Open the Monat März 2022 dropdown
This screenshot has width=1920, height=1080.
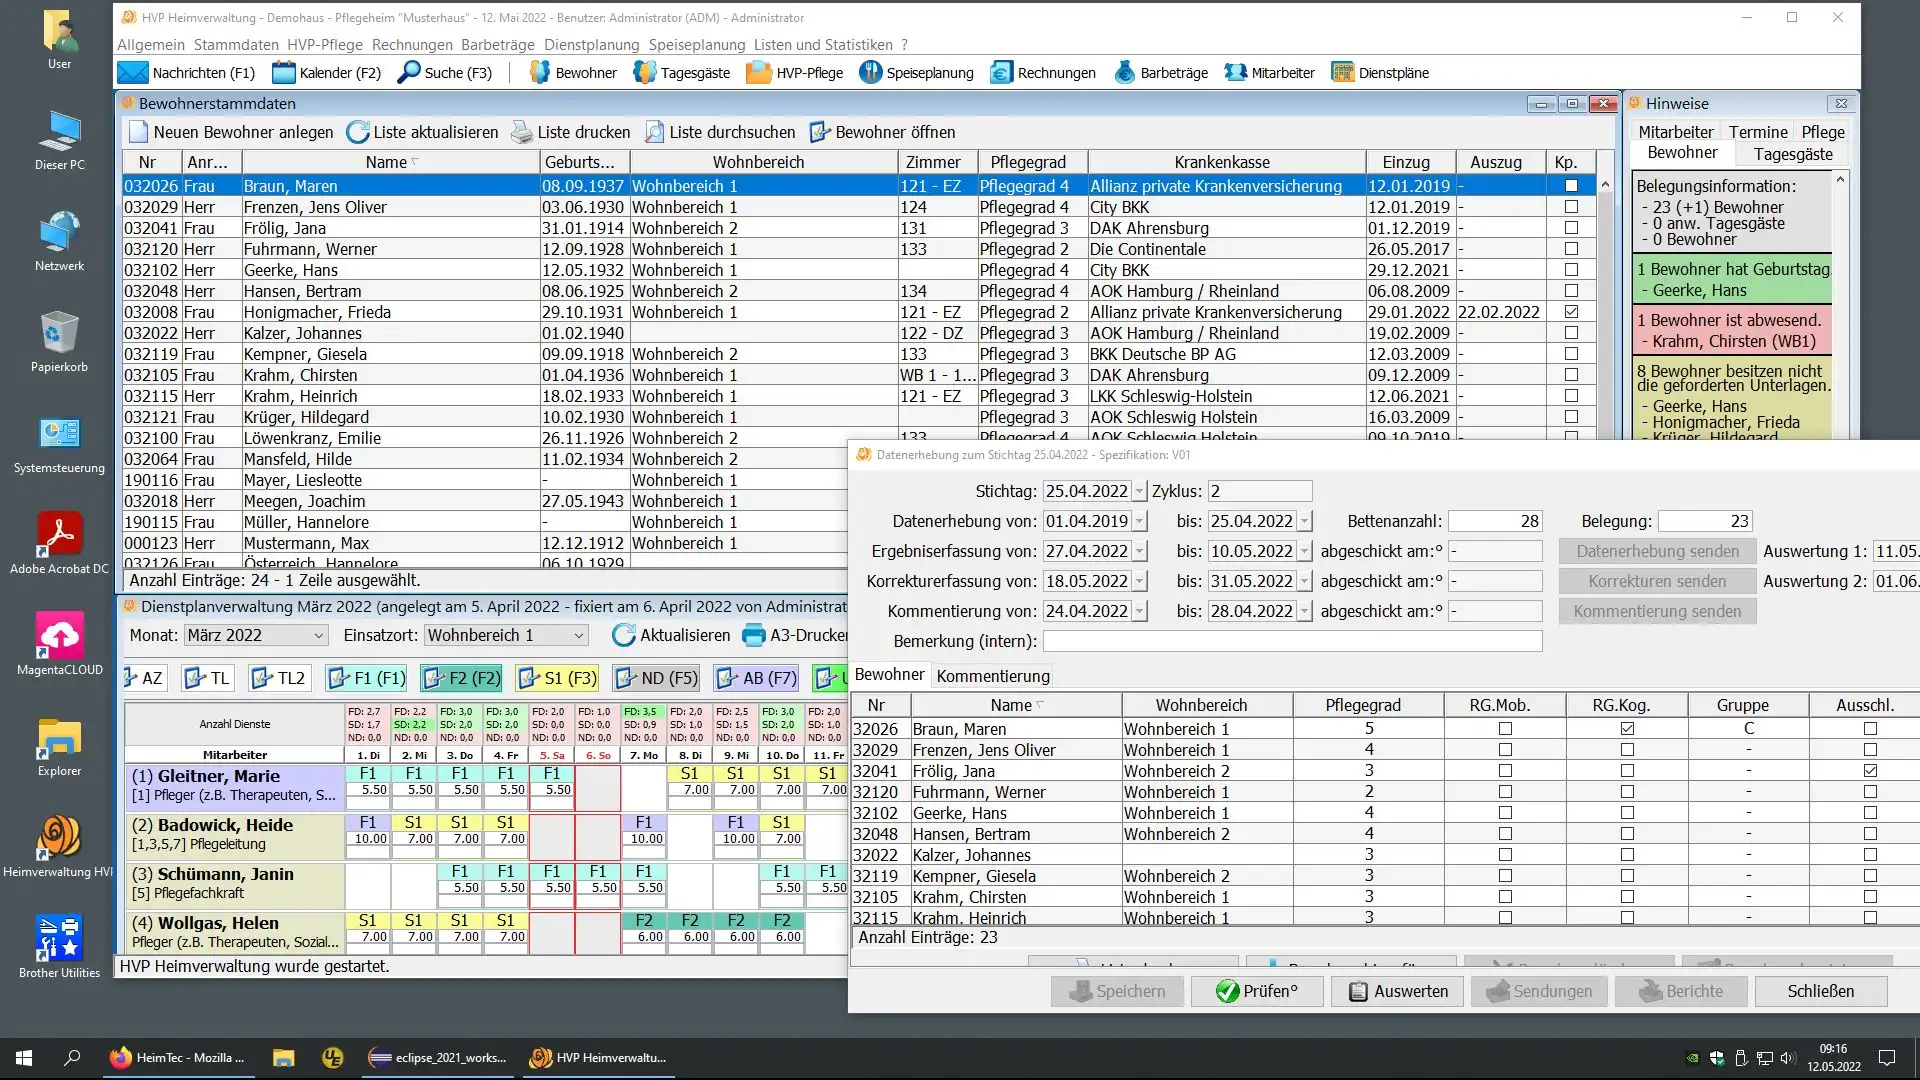318,635
